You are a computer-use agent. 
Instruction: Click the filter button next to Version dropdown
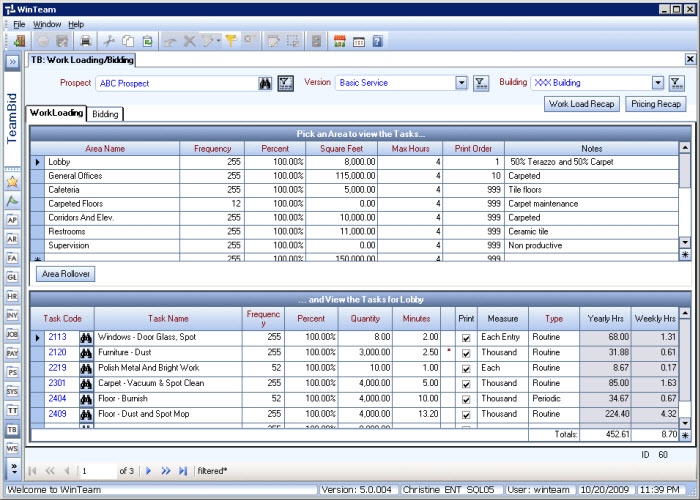[481, 83]
